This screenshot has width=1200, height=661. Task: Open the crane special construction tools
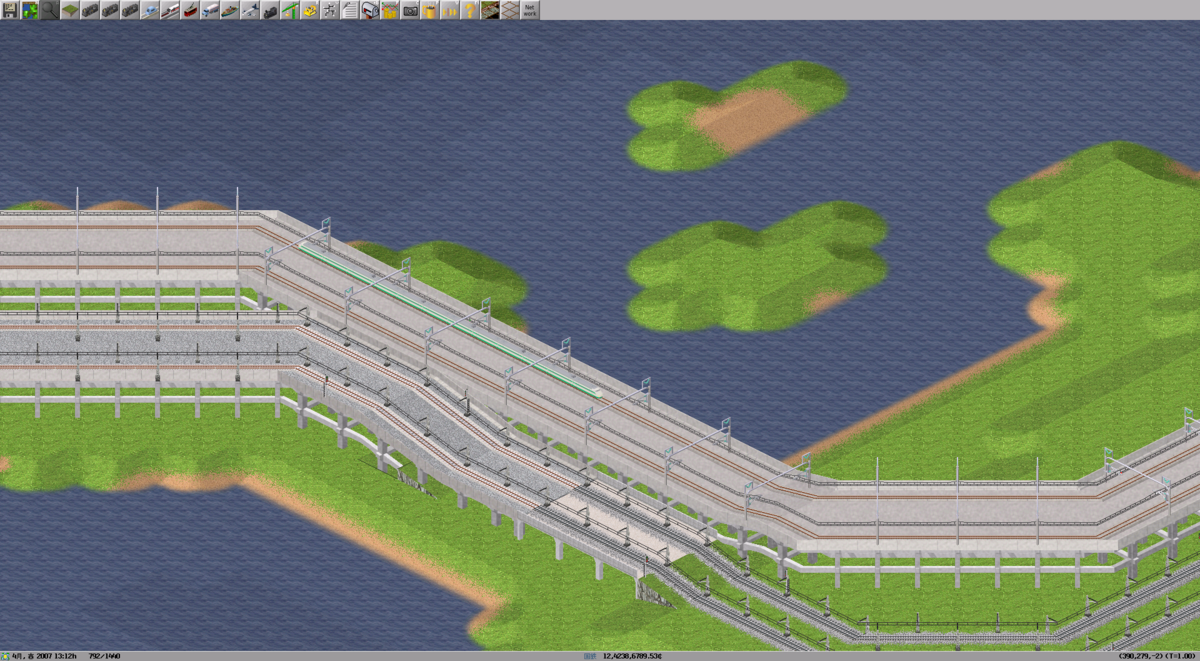point(290,10)
